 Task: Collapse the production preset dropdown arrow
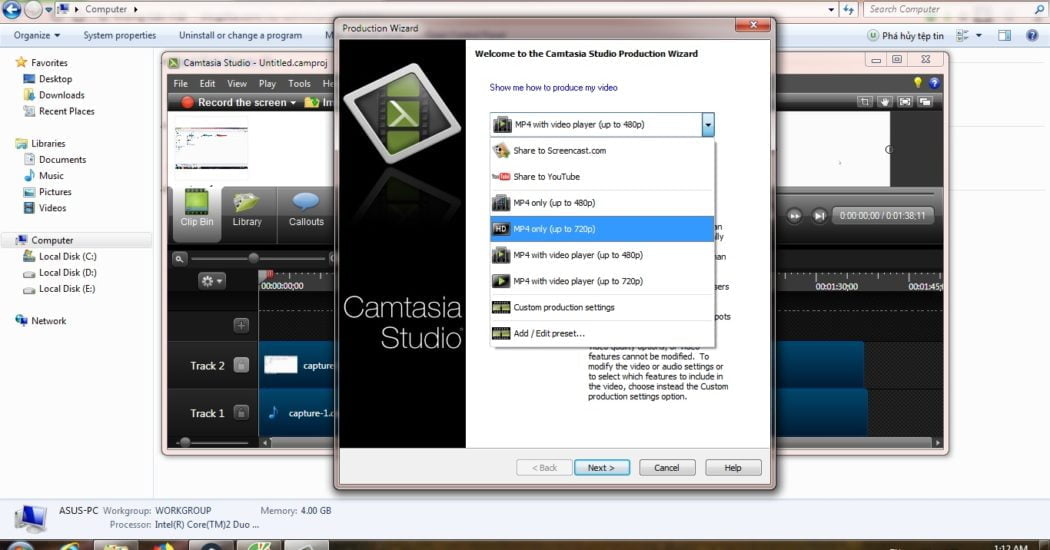coord(708,125)
